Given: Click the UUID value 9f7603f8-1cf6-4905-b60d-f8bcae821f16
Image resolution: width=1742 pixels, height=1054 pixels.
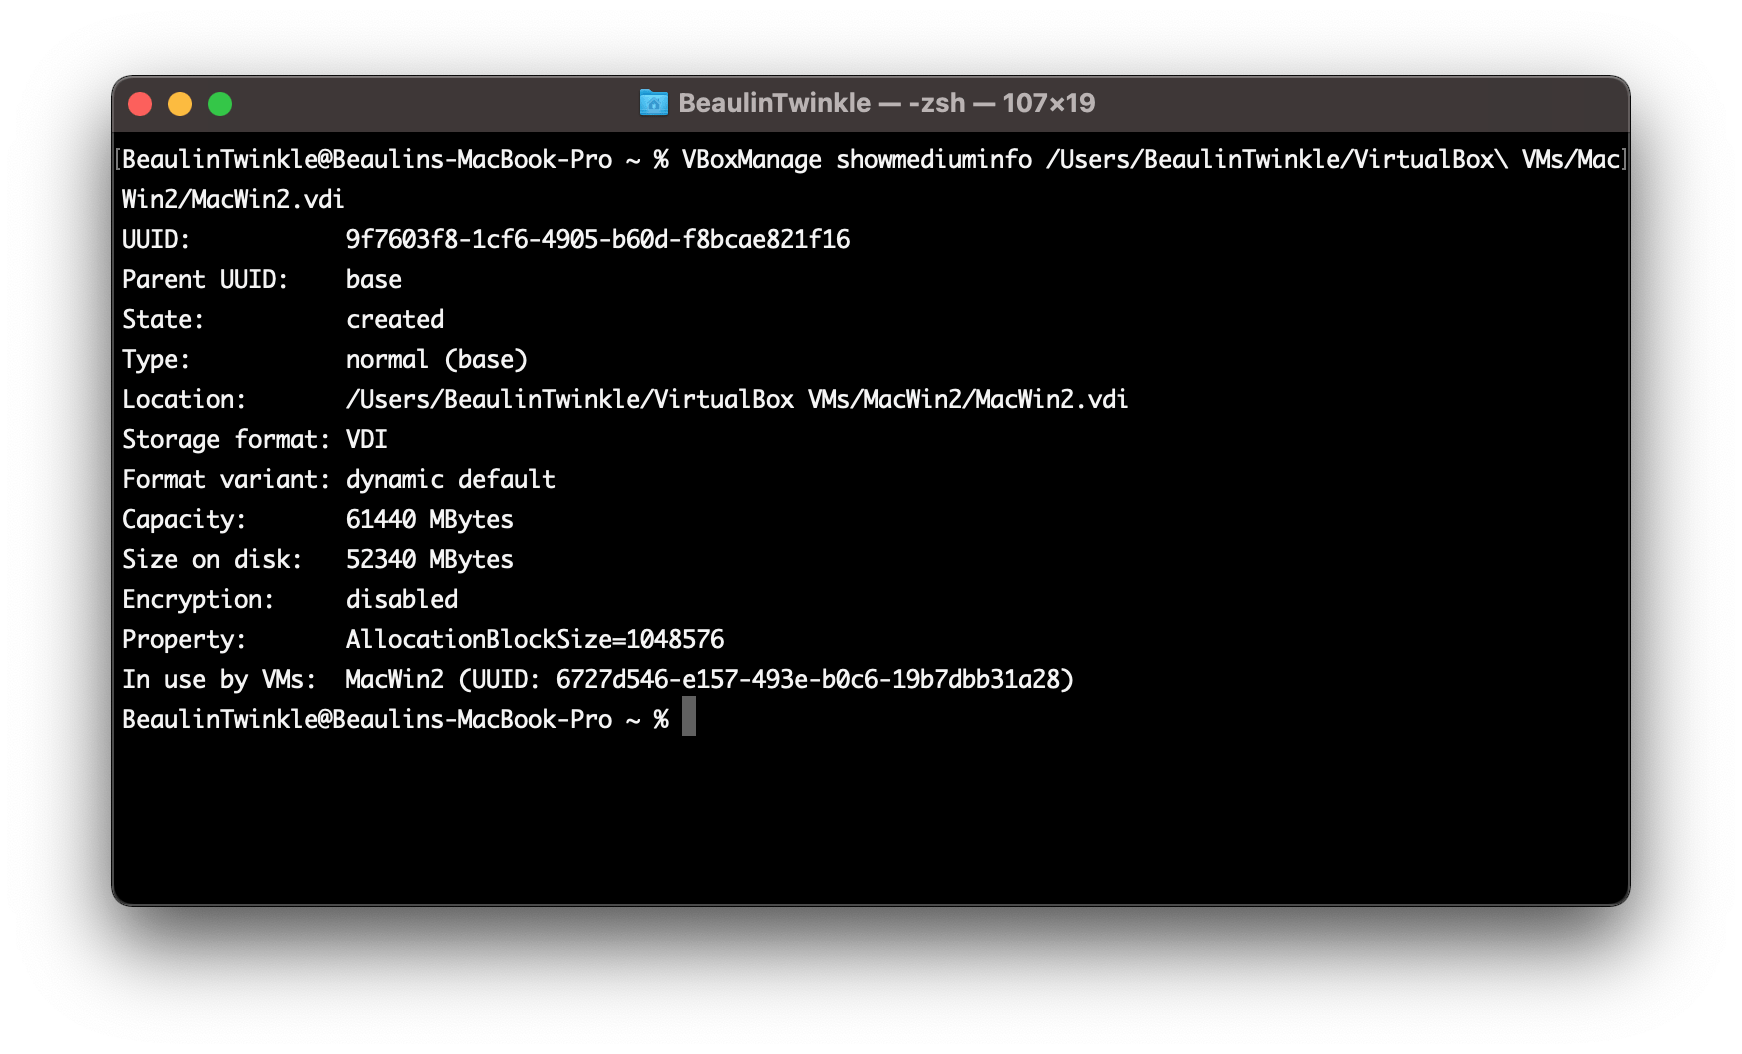Looking at the screenshot, I should (x=597, y=239).
